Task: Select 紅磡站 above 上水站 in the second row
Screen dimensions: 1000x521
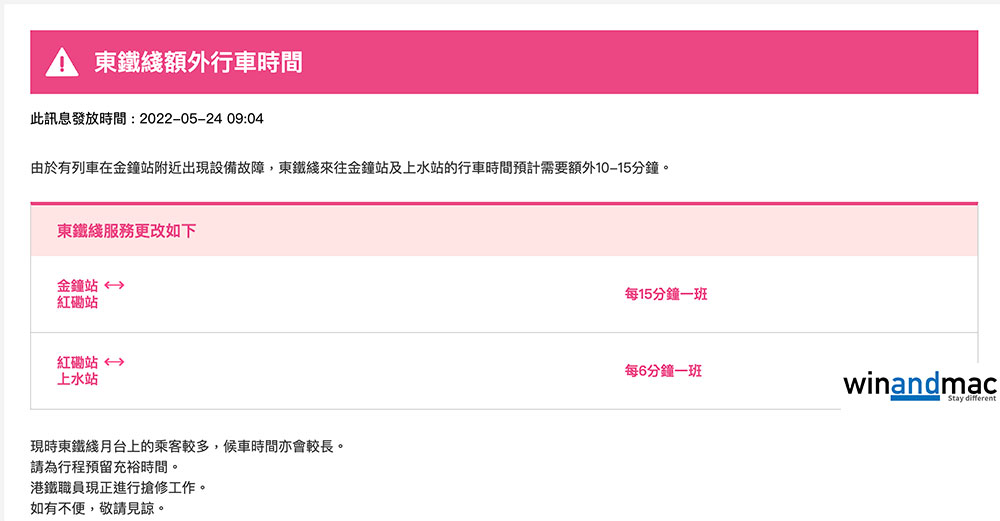Action: [78, 362]
